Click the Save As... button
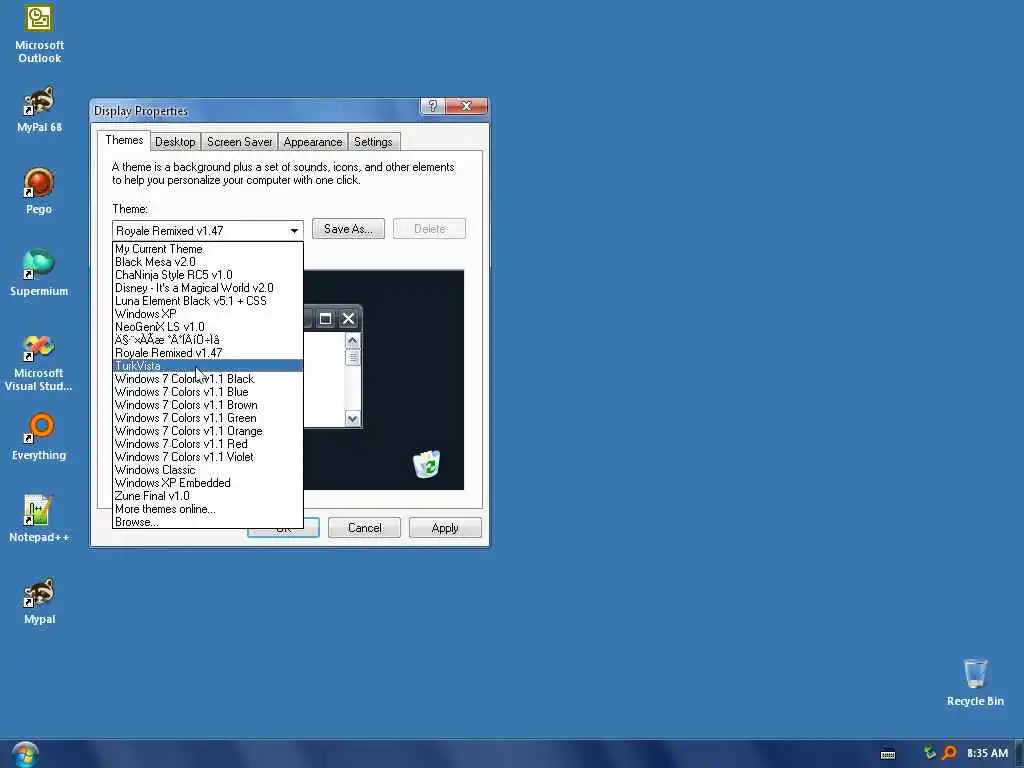Screen dimensions: 1024x768 tap(348, 229)
